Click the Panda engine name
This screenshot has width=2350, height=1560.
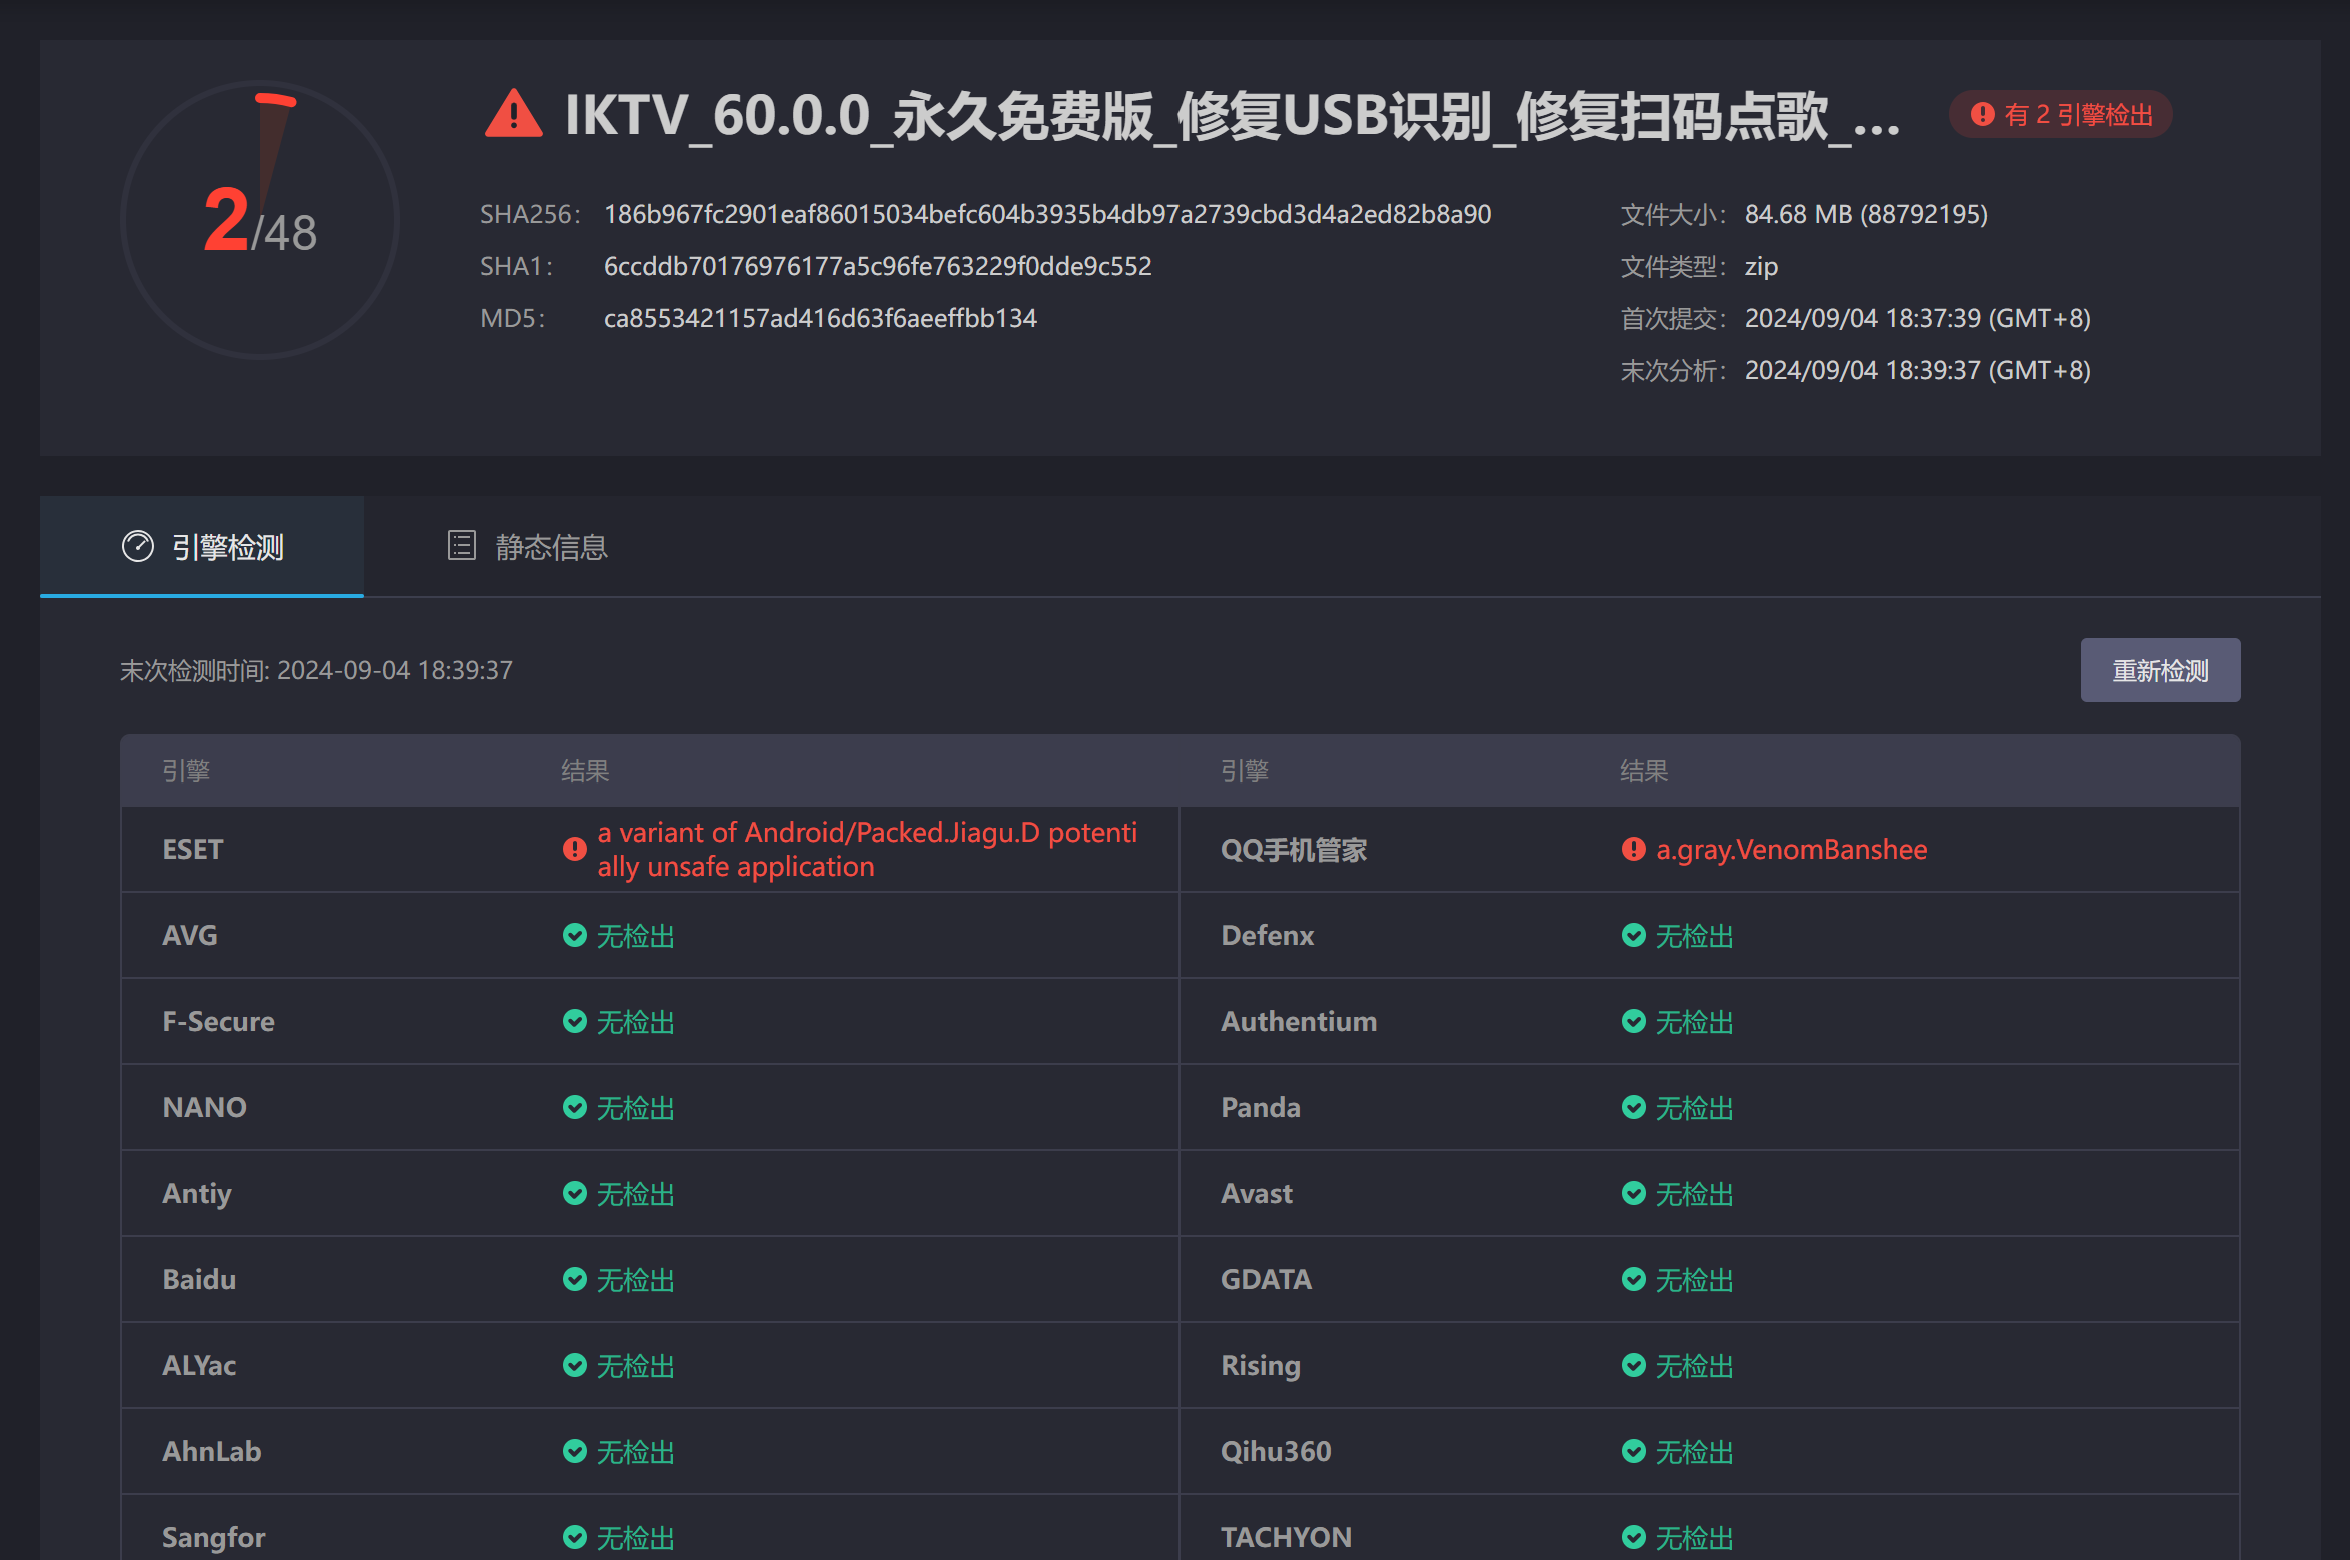(1261, 1107)
